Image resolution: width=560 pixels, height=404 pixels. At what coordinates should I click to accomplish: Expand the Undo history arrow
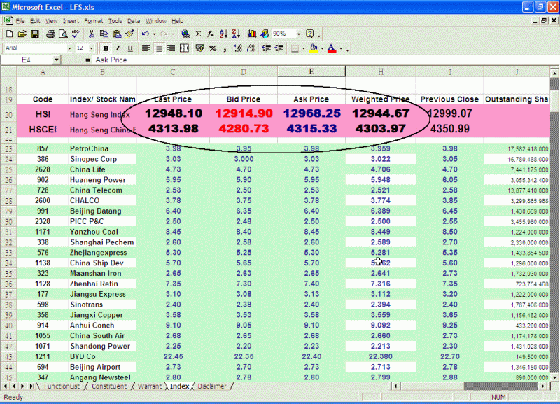(x=154, y=34)
